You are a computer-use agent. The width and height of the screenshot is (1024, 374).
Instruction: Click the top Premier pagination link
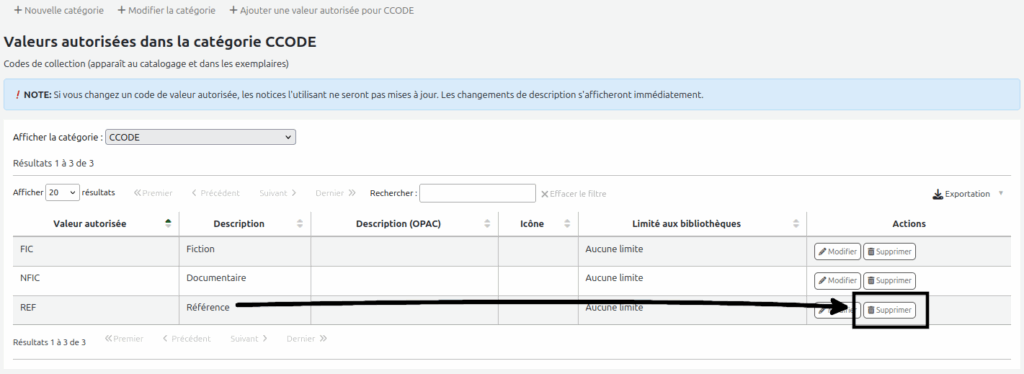tap(153, 193)
